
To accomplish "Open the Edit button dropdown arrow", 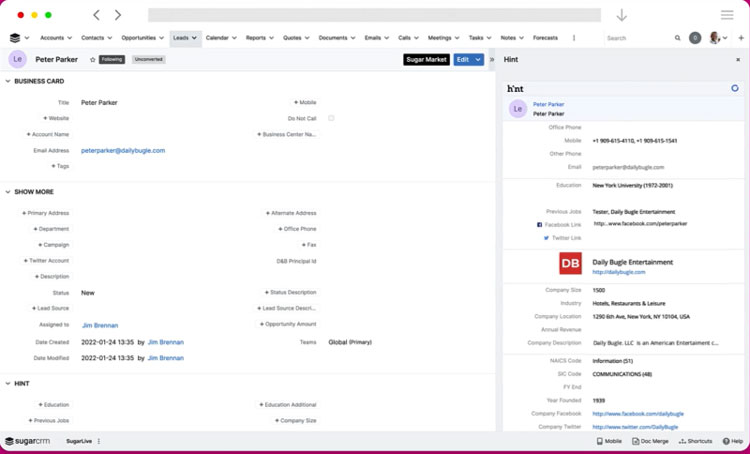I will [478, 60].
